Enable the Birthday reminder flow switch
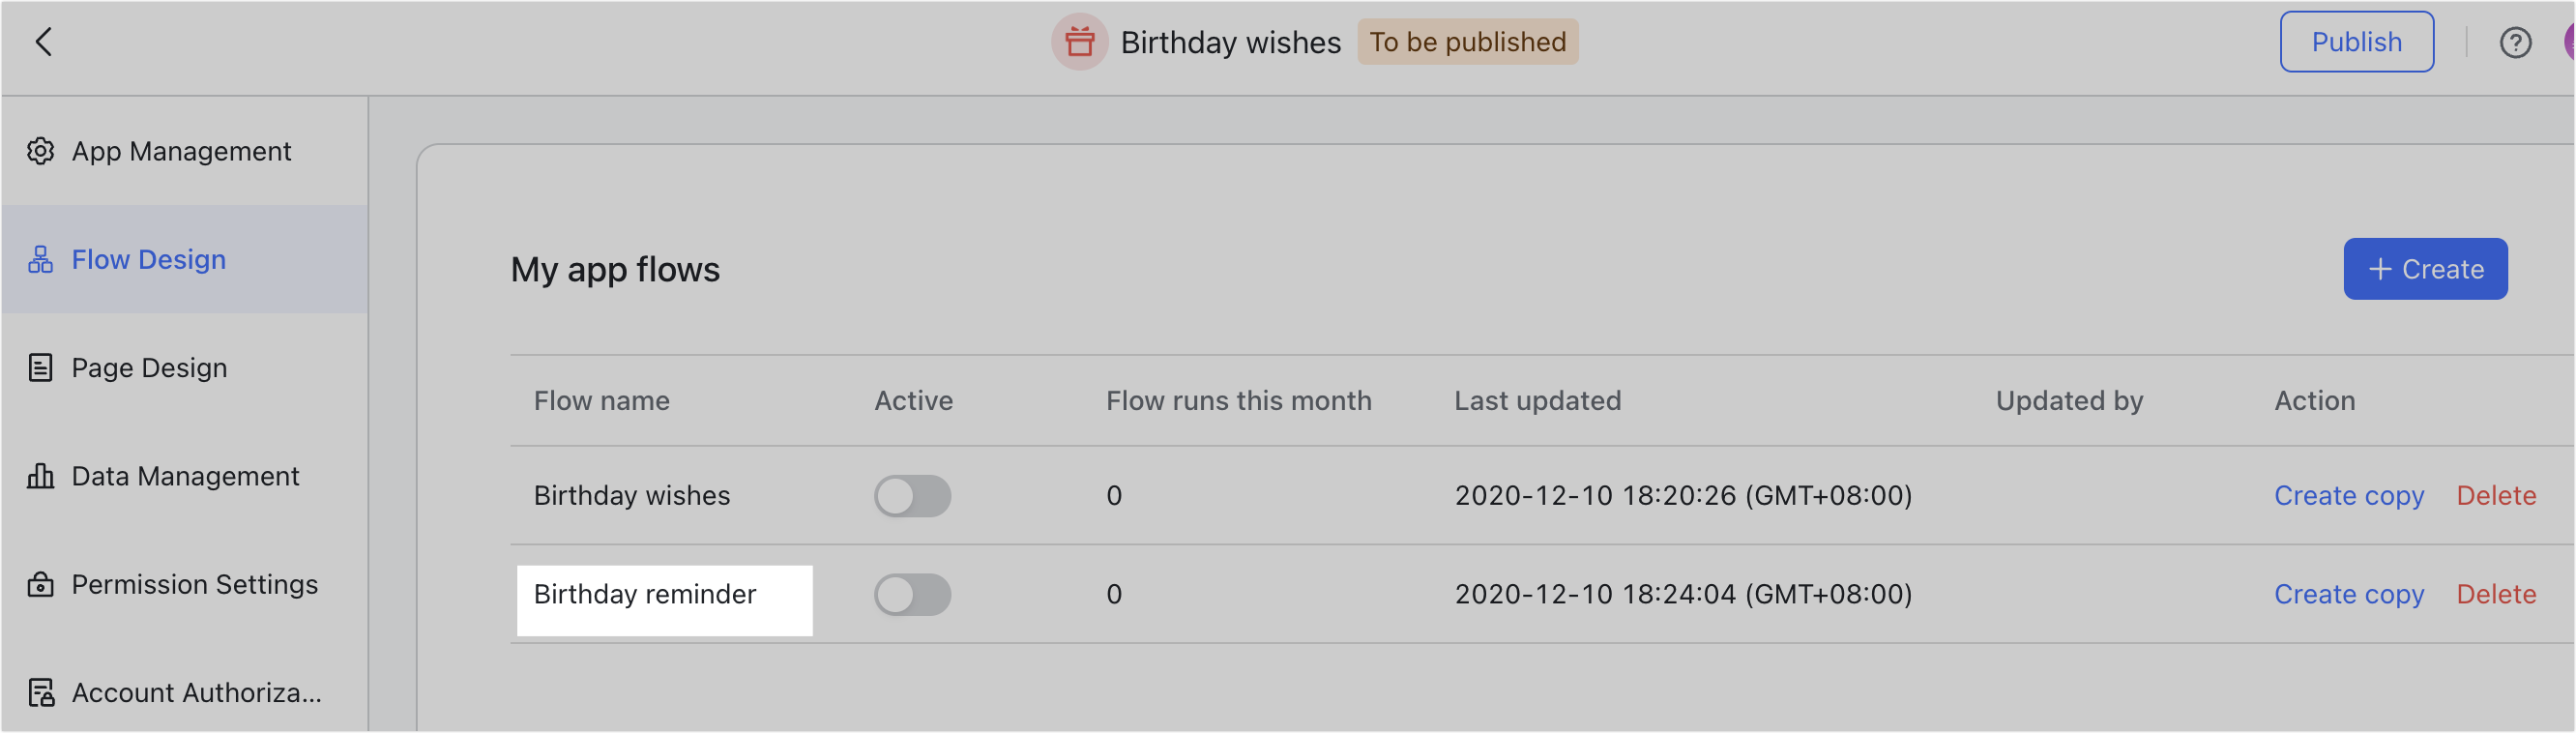Viewport: 2576px width, 733px height. (x=912, y=595)
